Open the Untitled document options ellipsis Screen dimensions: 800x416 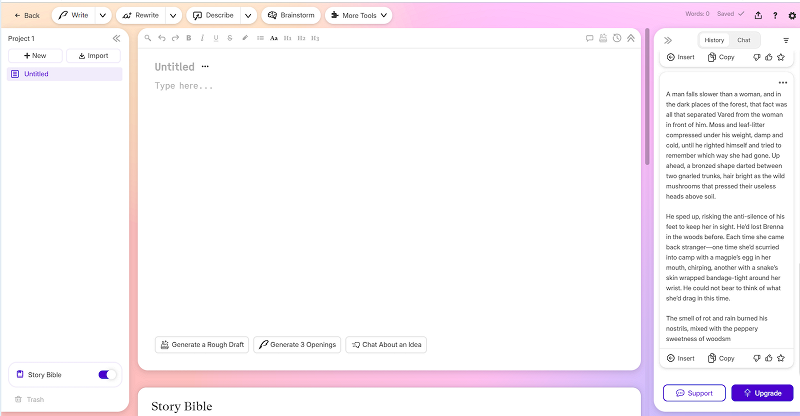[205, 66]
